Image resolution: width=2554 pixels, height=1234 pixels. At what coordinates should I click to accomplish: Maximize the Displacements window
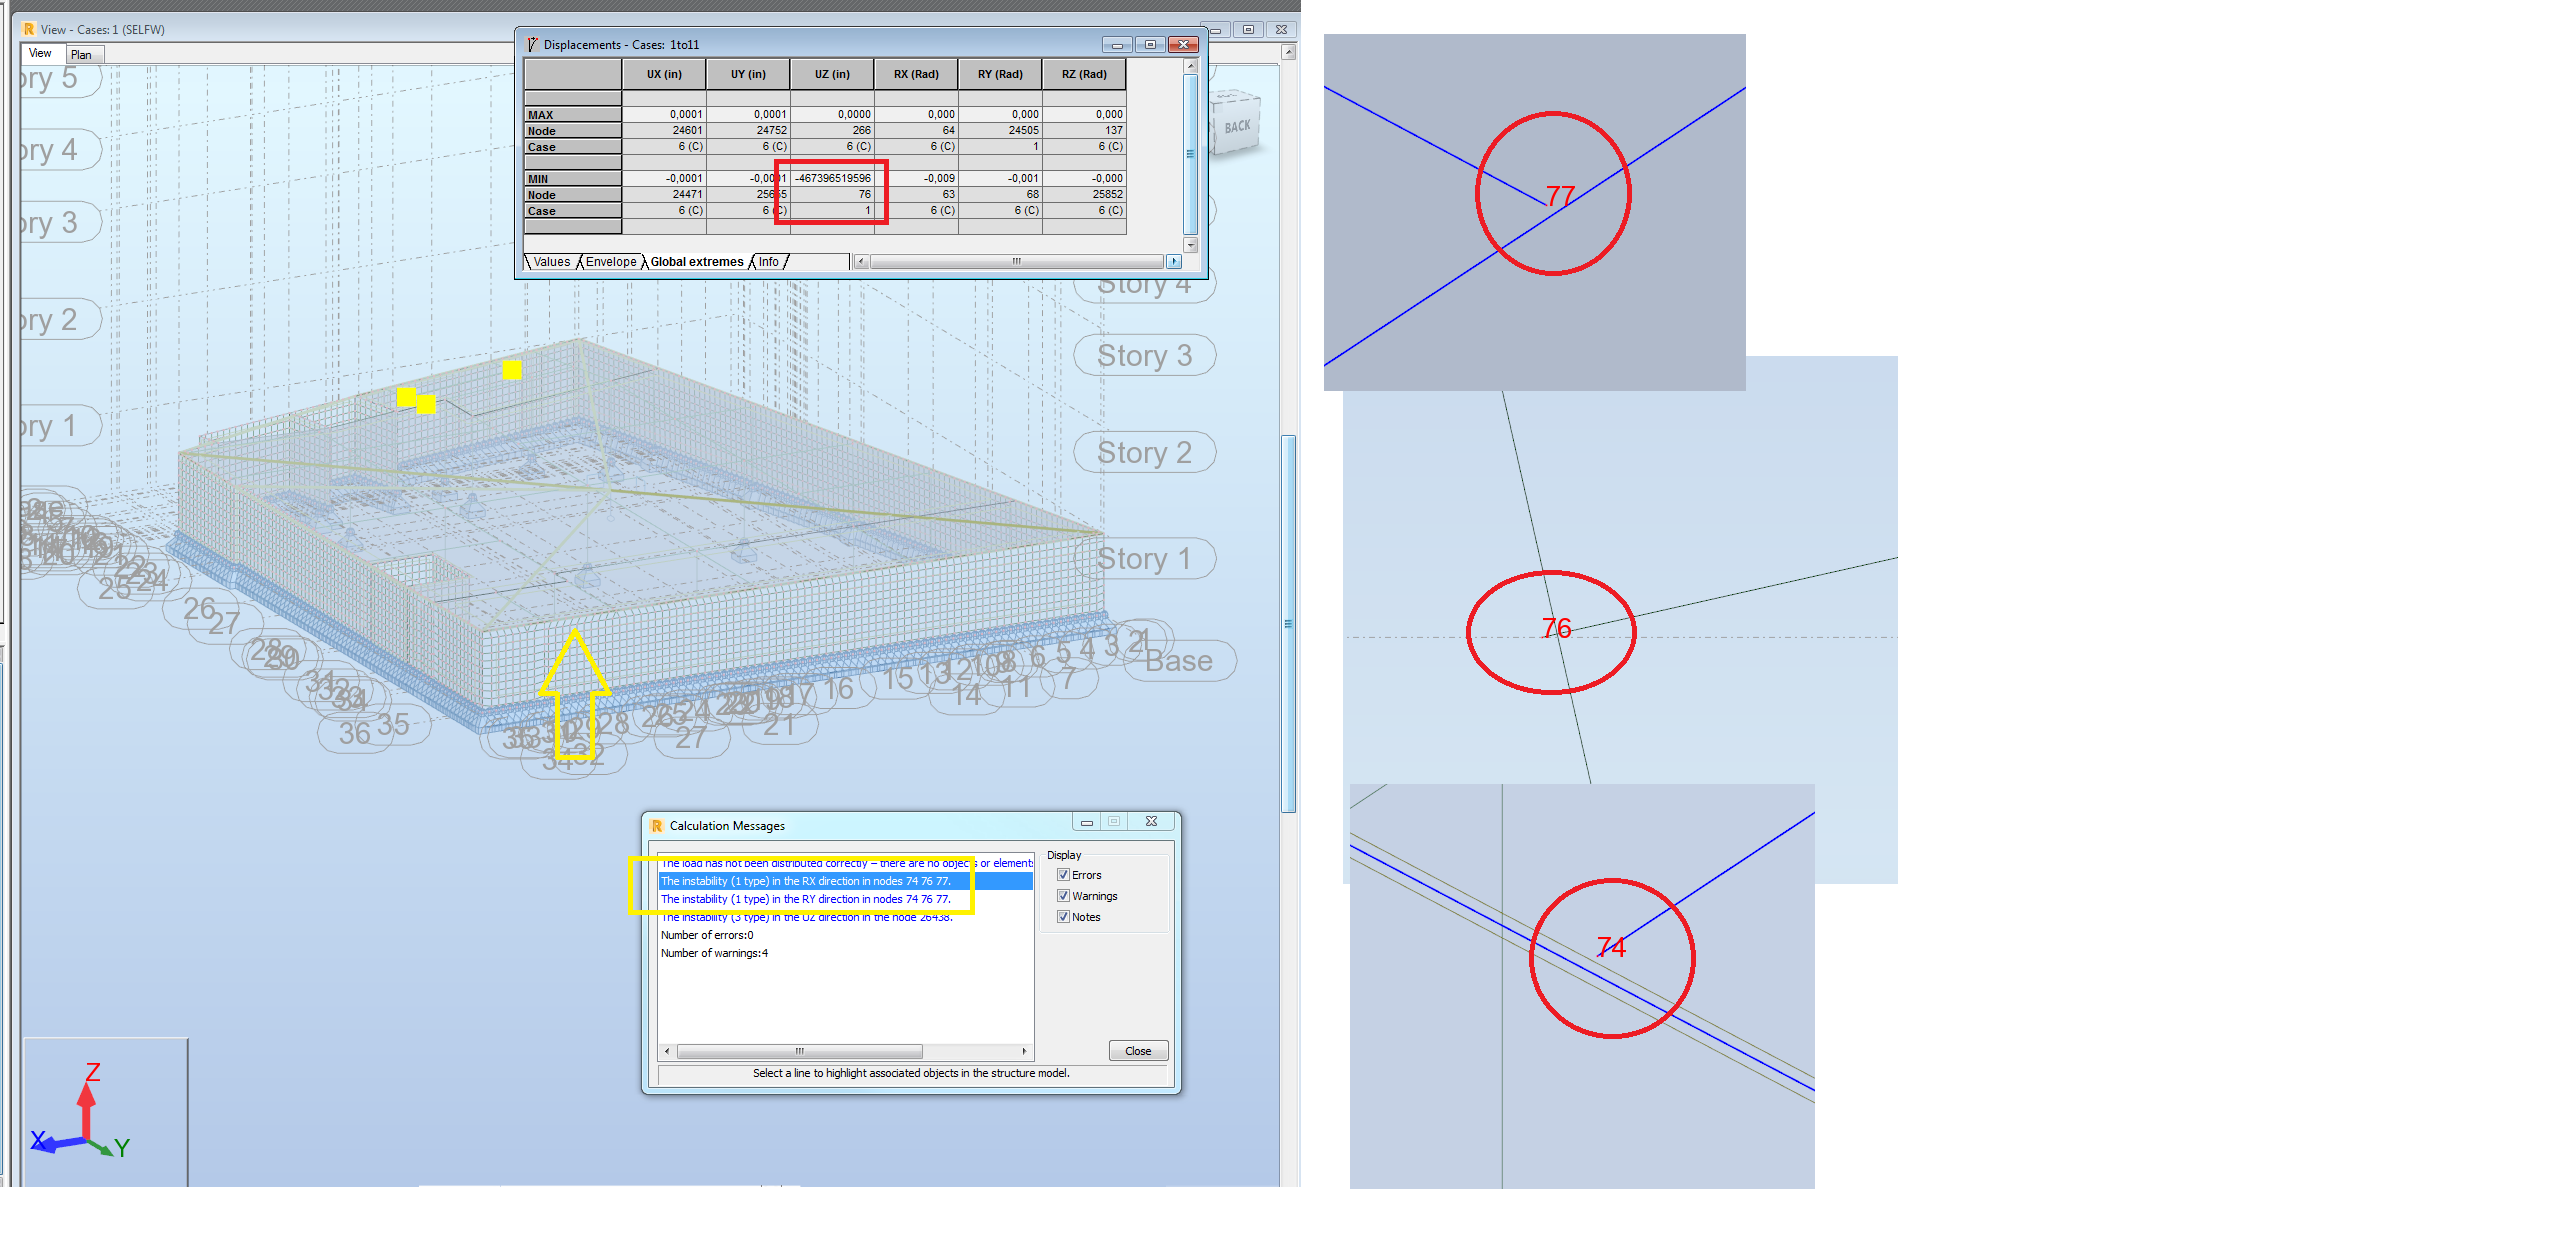click(x=1150, y=45)
